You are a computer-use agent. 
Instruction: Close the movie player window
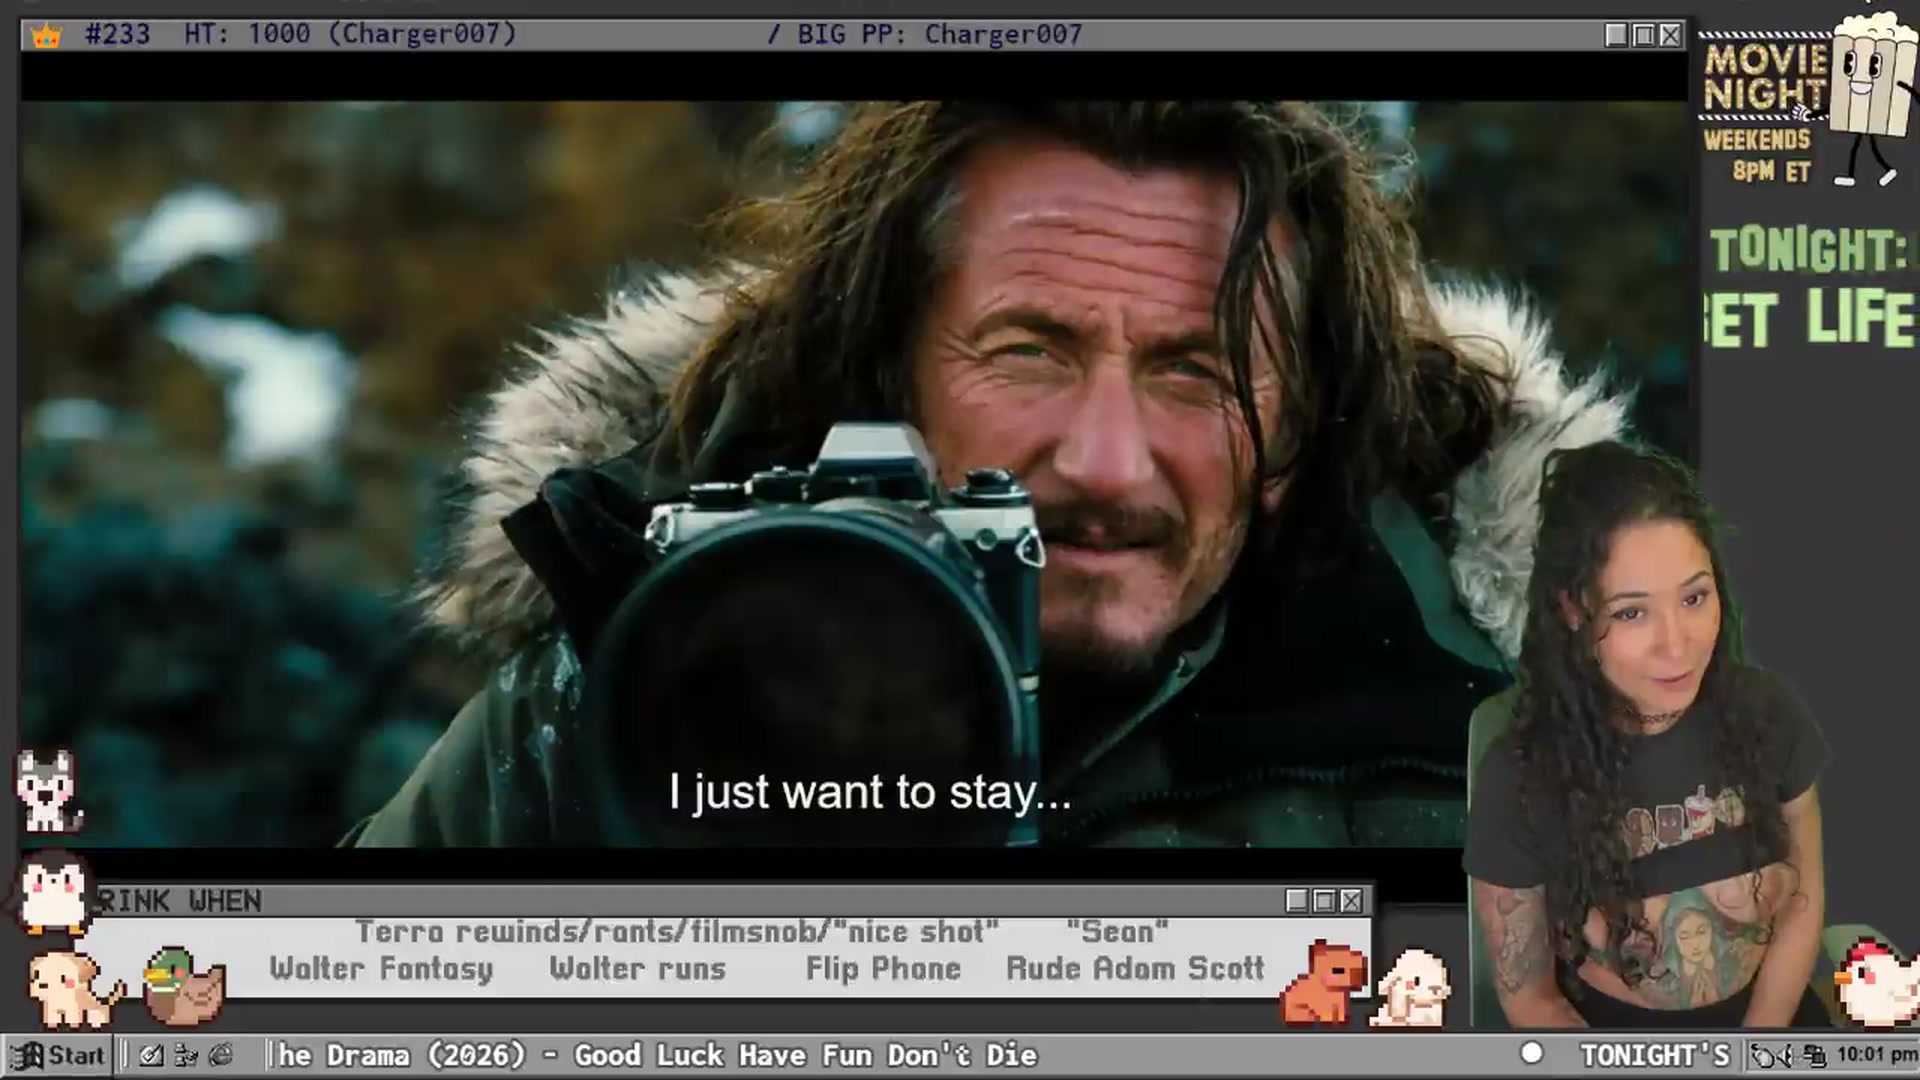[x=1670, y=35]
